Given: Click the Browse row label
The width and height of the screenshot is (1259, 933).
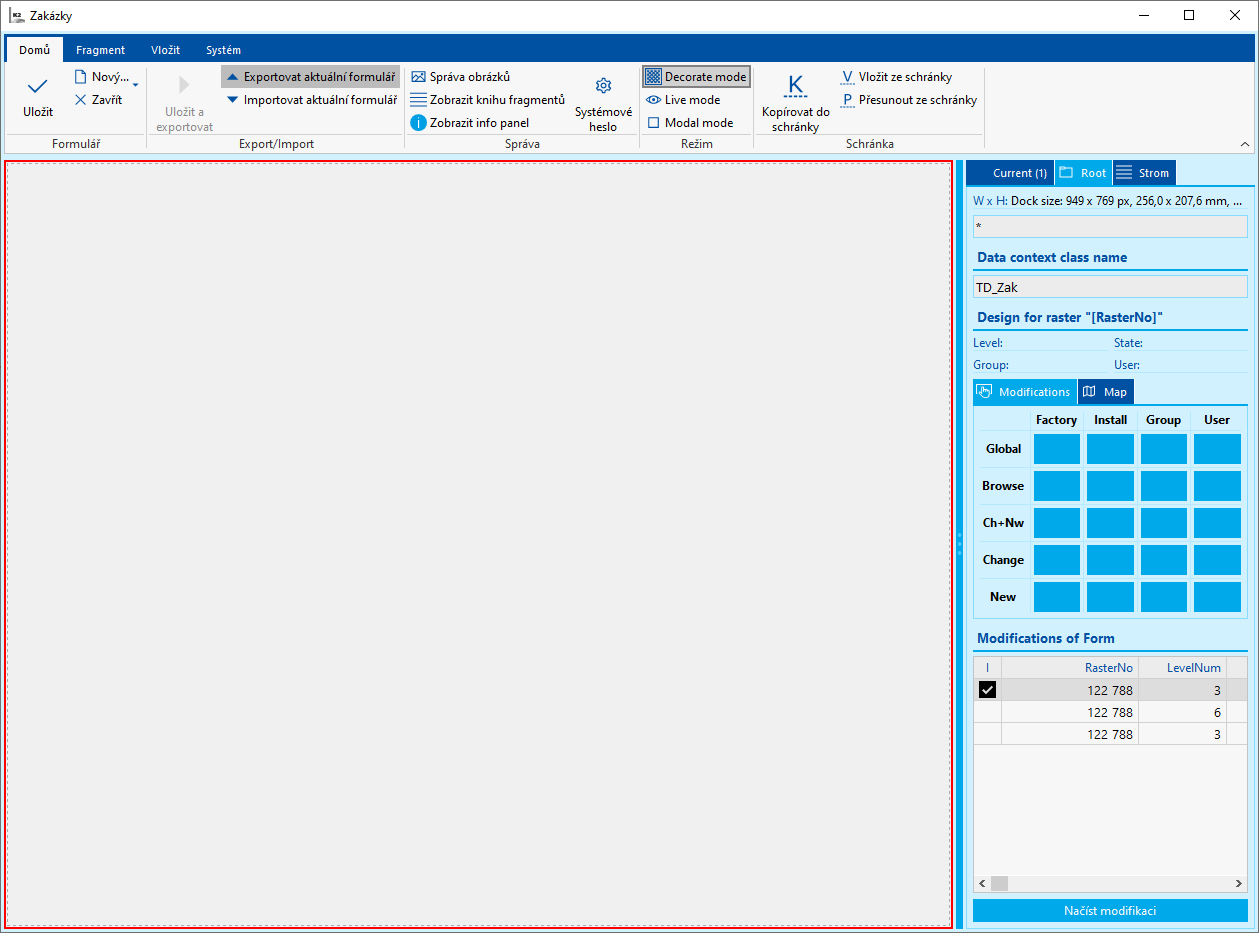Looking at the screenshot, I should click(x=1003, y=486).
